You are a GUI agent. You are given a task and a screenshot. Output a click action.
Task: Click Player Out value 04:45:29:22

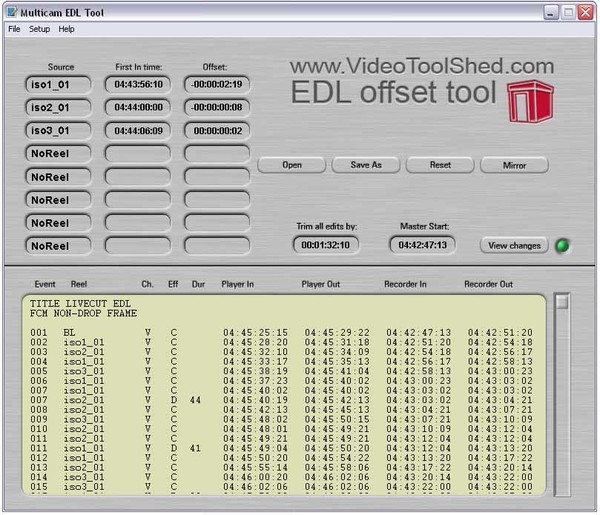[x=337, y=332]
